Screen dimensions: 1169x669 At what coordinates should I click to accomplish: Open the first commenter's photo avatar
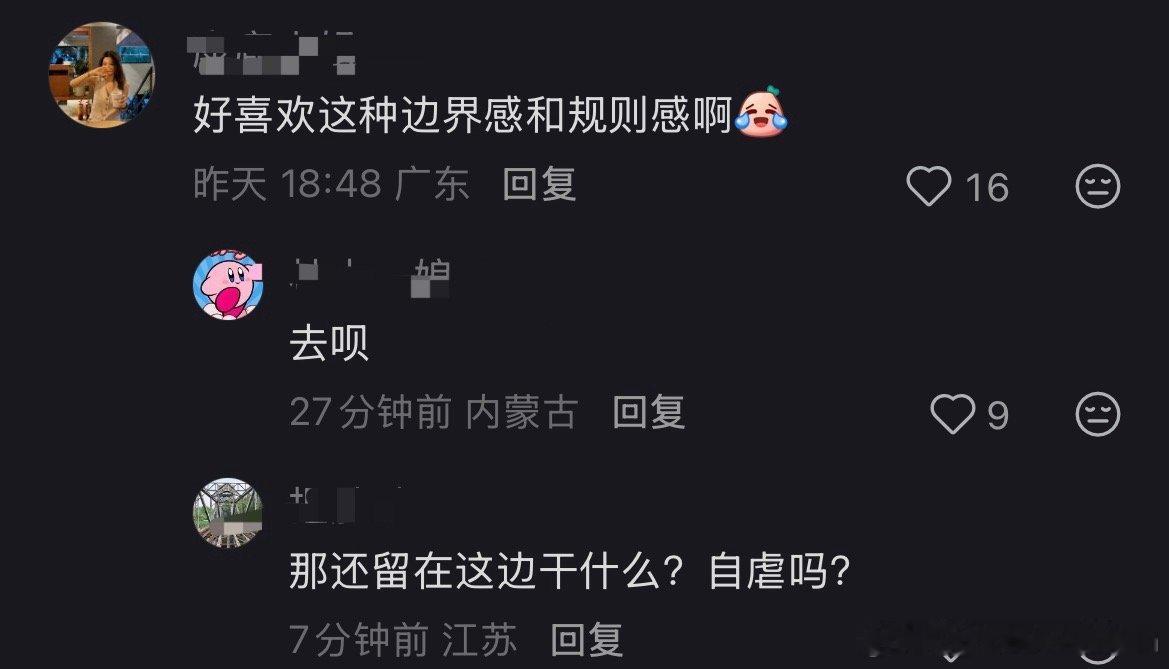101,75
